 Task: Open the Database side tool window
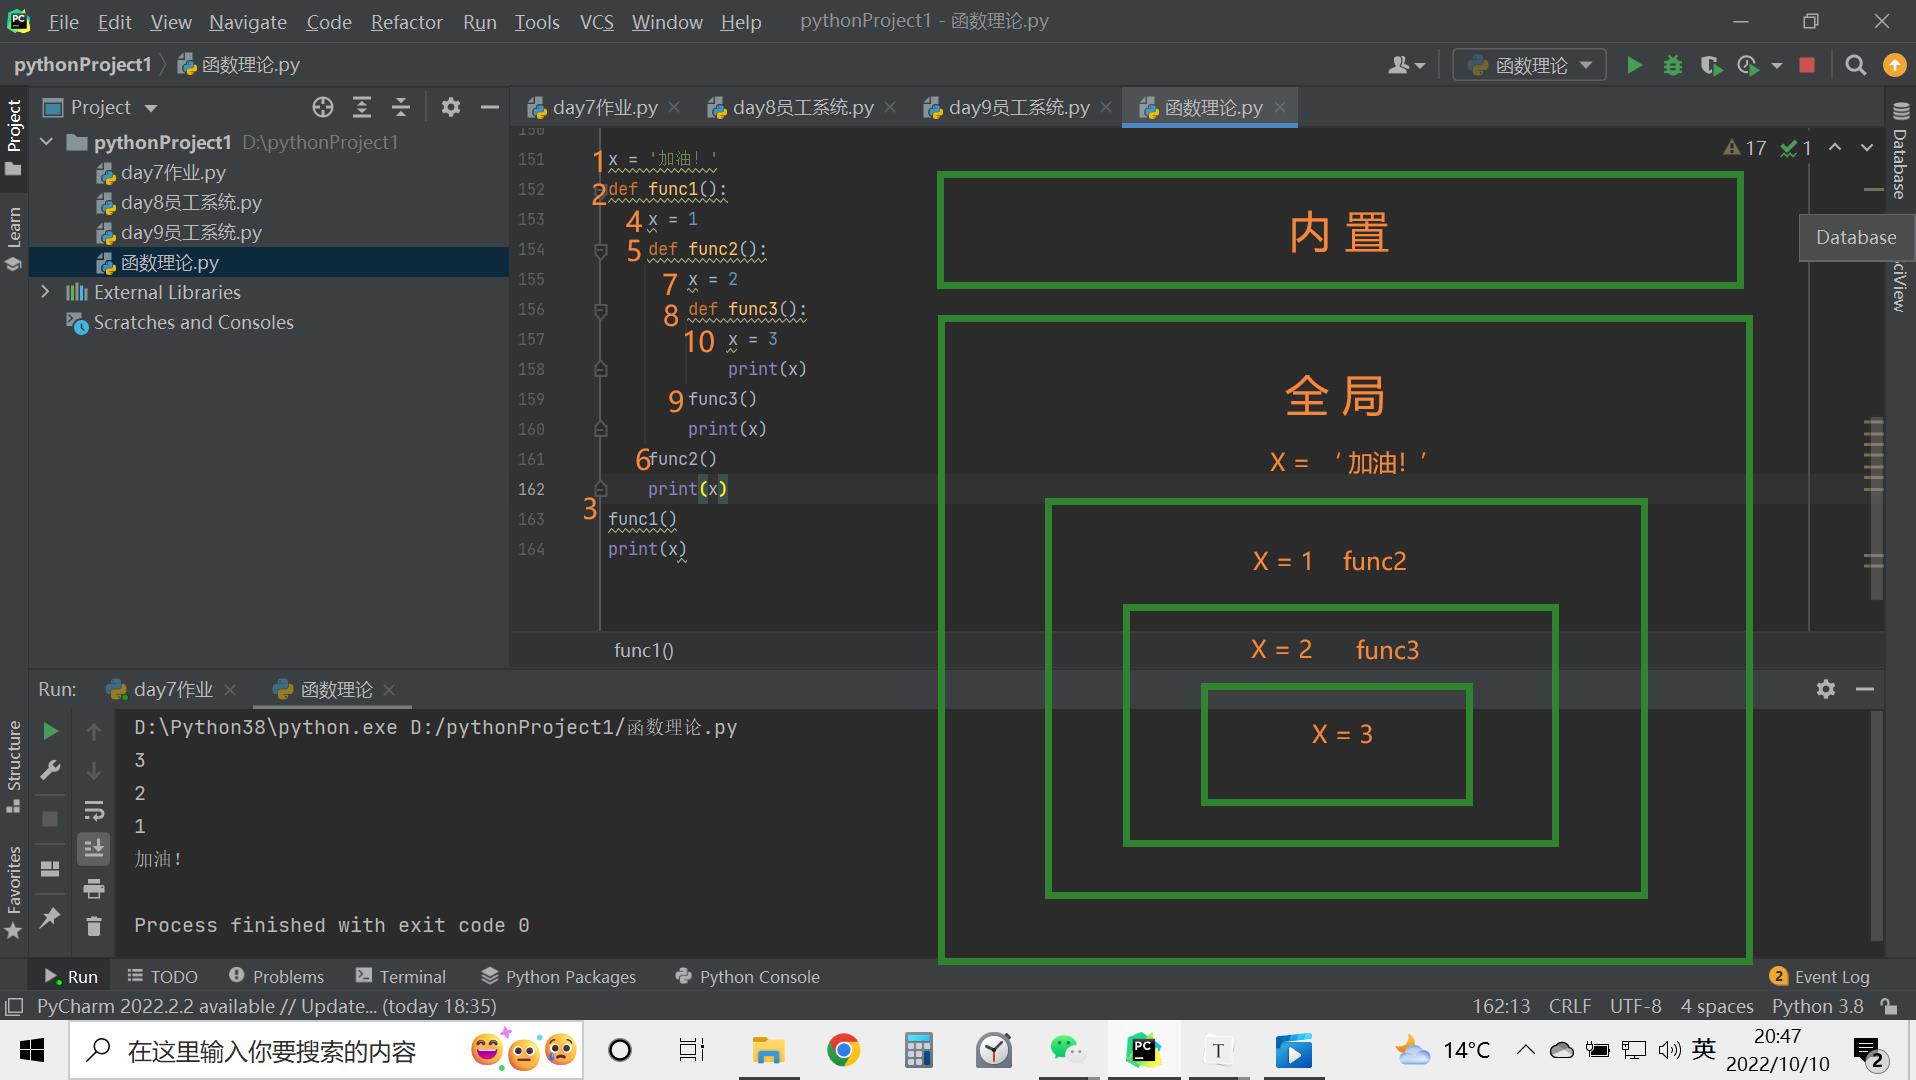coord(1899,152)
